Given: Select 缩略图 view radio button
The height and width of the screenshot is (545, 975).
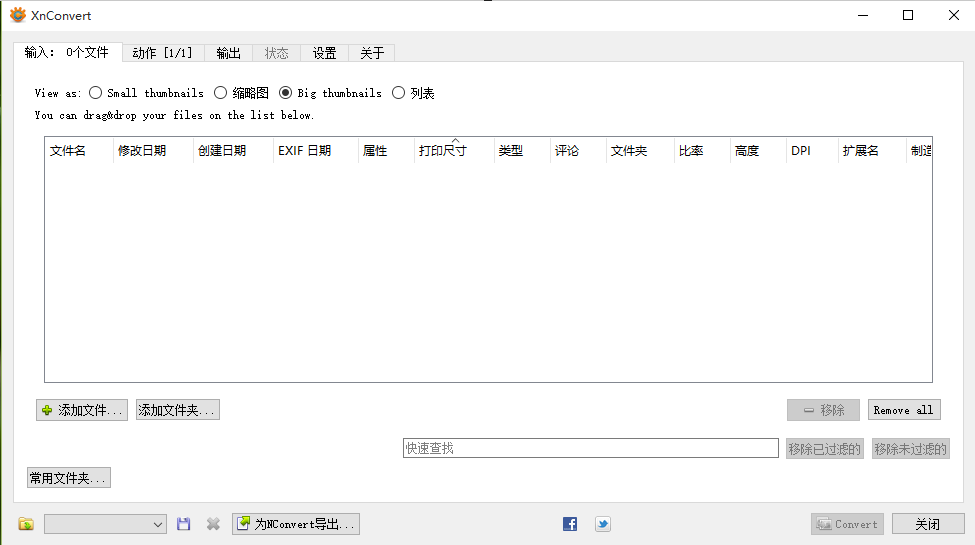Looking at the screenshot, I should coord(220,93).
